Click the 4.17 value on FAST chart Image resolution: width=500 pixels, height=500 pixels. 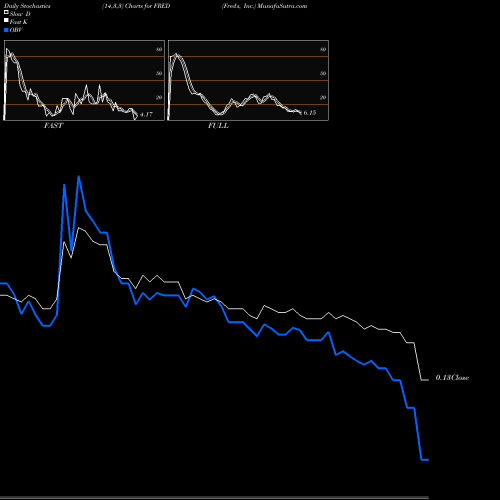pos(146,114)
